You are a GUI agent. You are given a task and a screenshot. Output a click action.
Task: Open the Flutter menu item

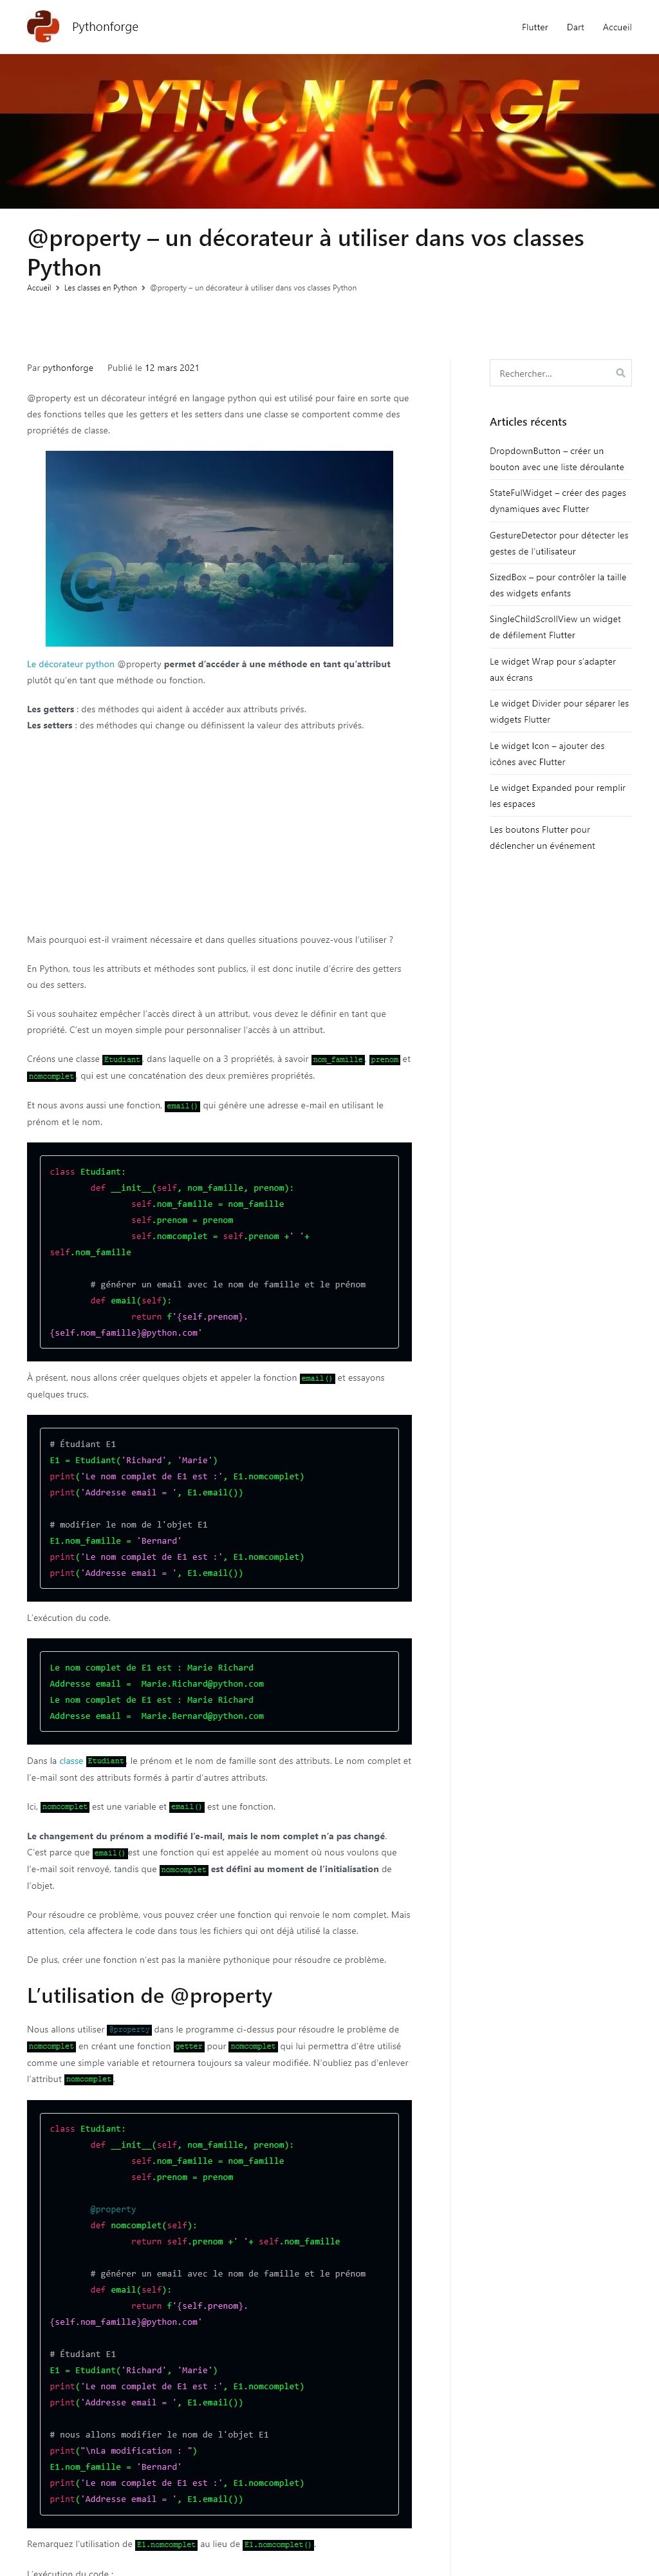point(534,27)
